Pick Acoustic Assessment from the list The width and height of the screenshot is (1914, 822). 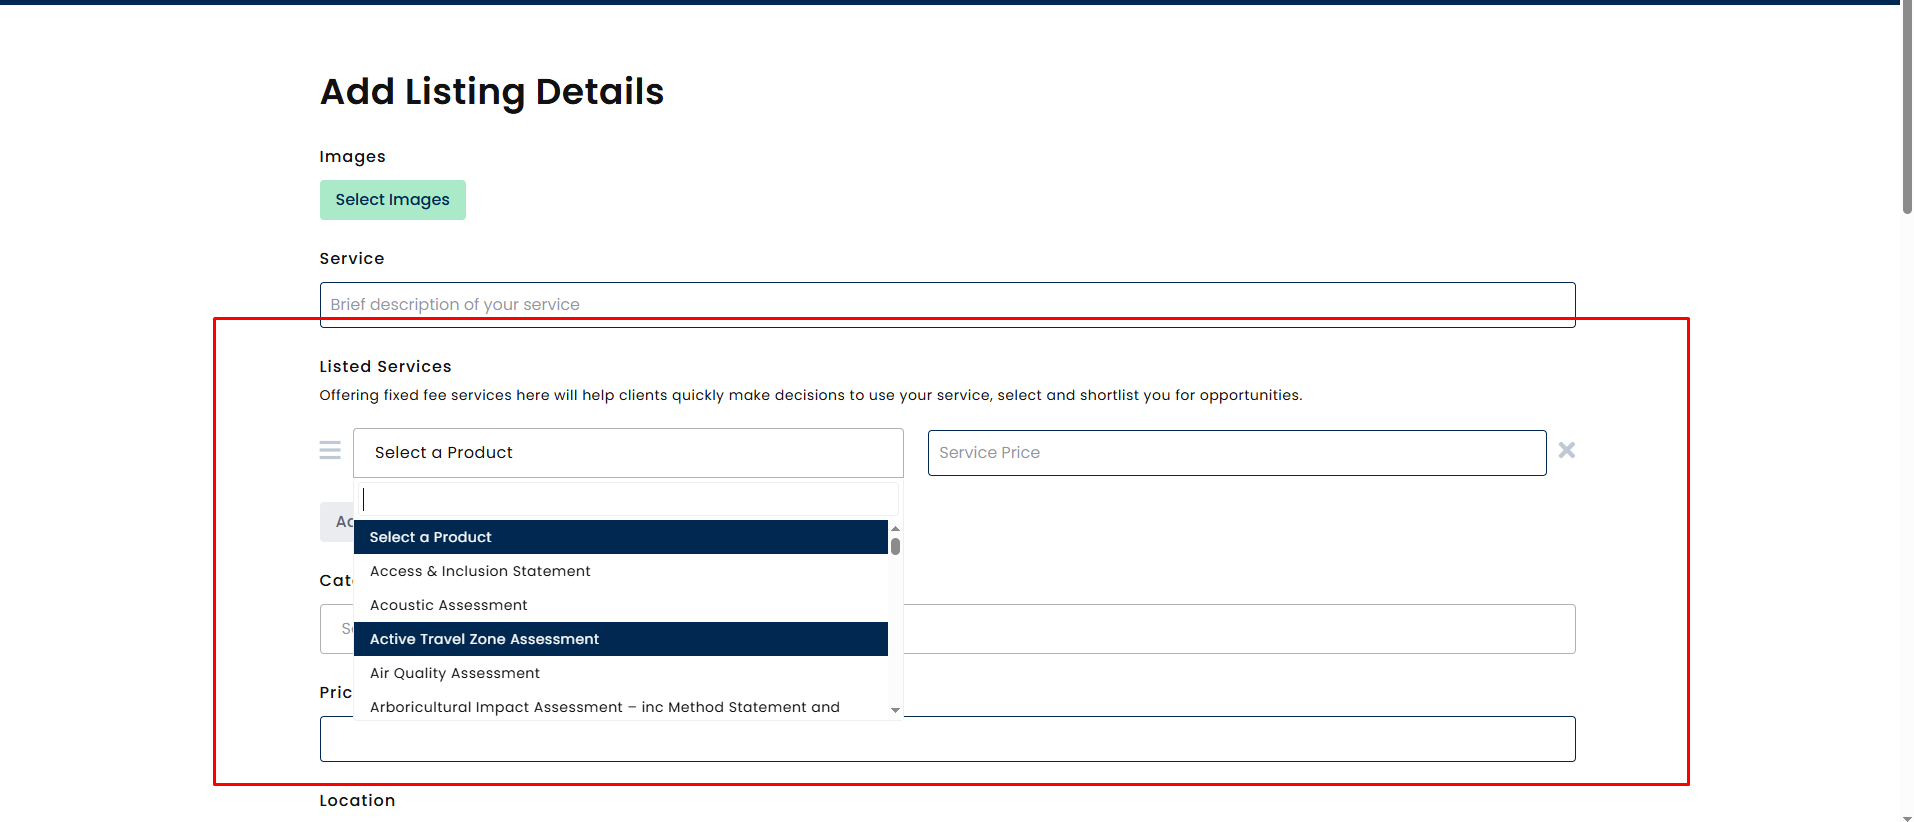click(621, 605)
